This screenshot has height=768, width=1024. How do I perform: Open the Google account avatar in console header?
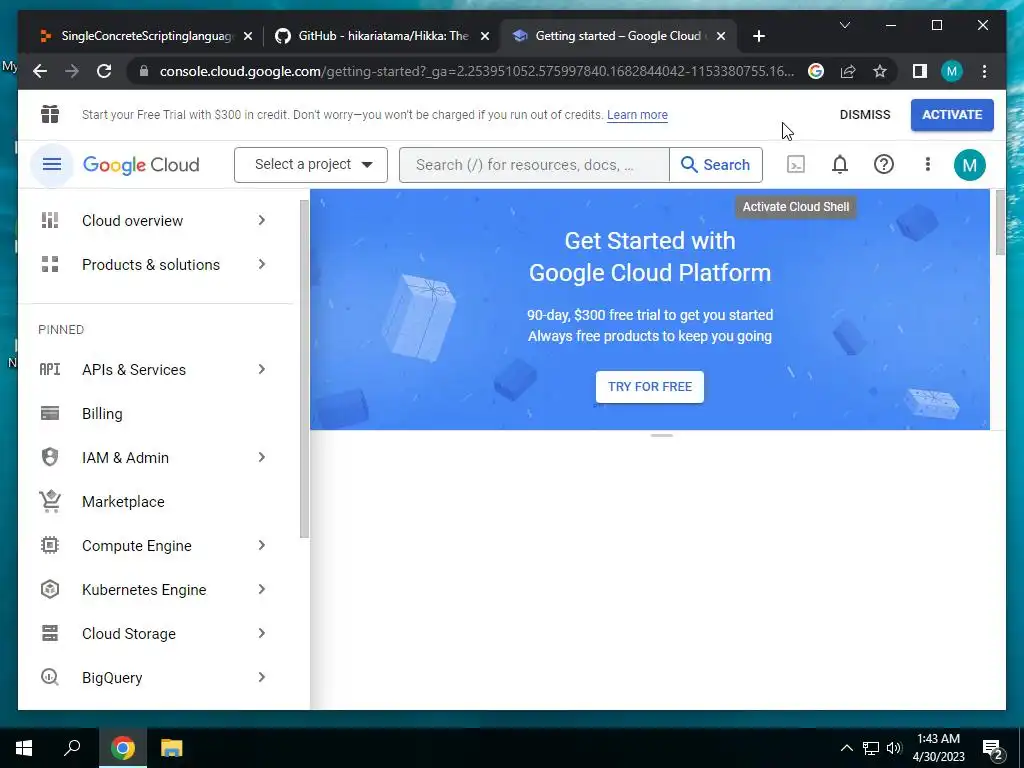(970, 165)
